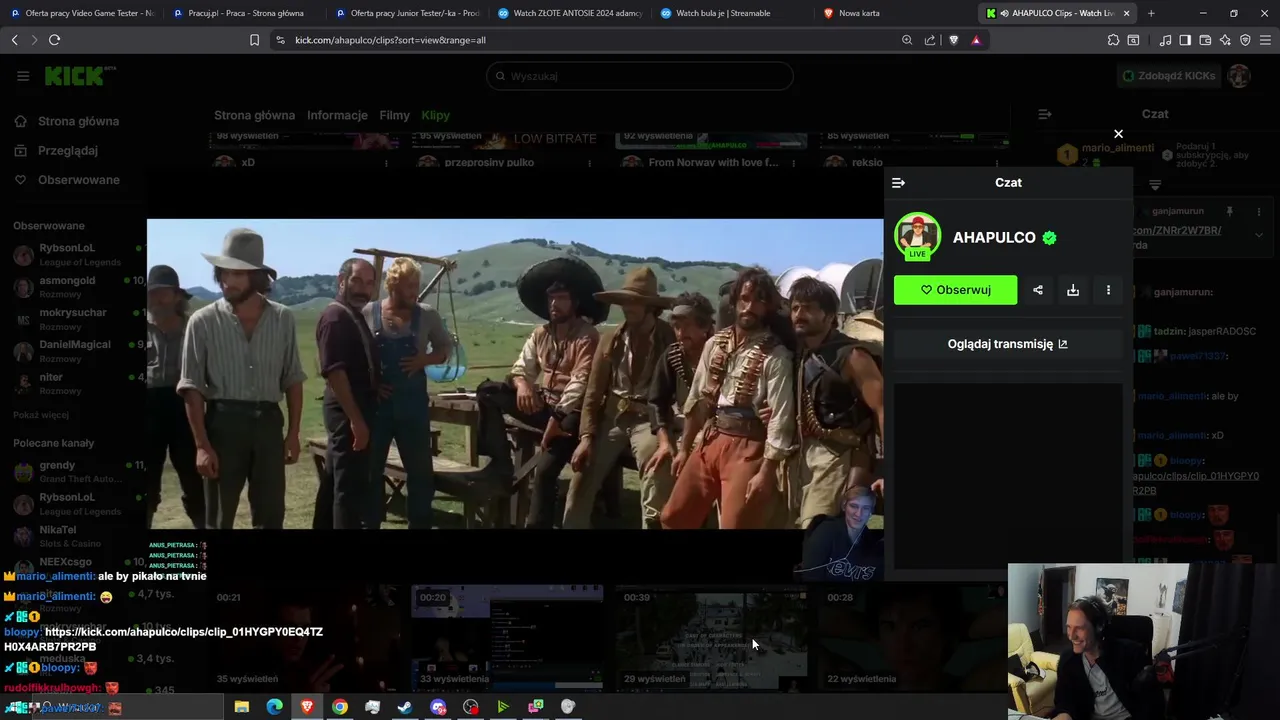The width and height of the screenshot is (1280, 720).
Task: Open Brave Shields lion icon
Action: (953, 40)
